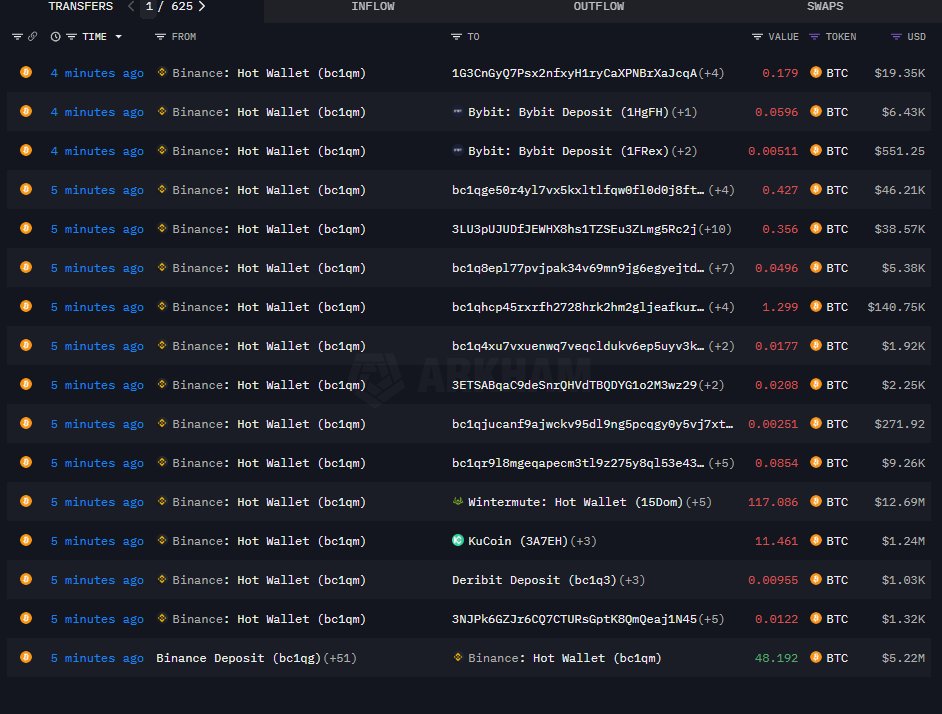Click the orange BTC token icon in the first row
Image resolution: width=942 pixels, height=714 pixels.
coord(815,72)
